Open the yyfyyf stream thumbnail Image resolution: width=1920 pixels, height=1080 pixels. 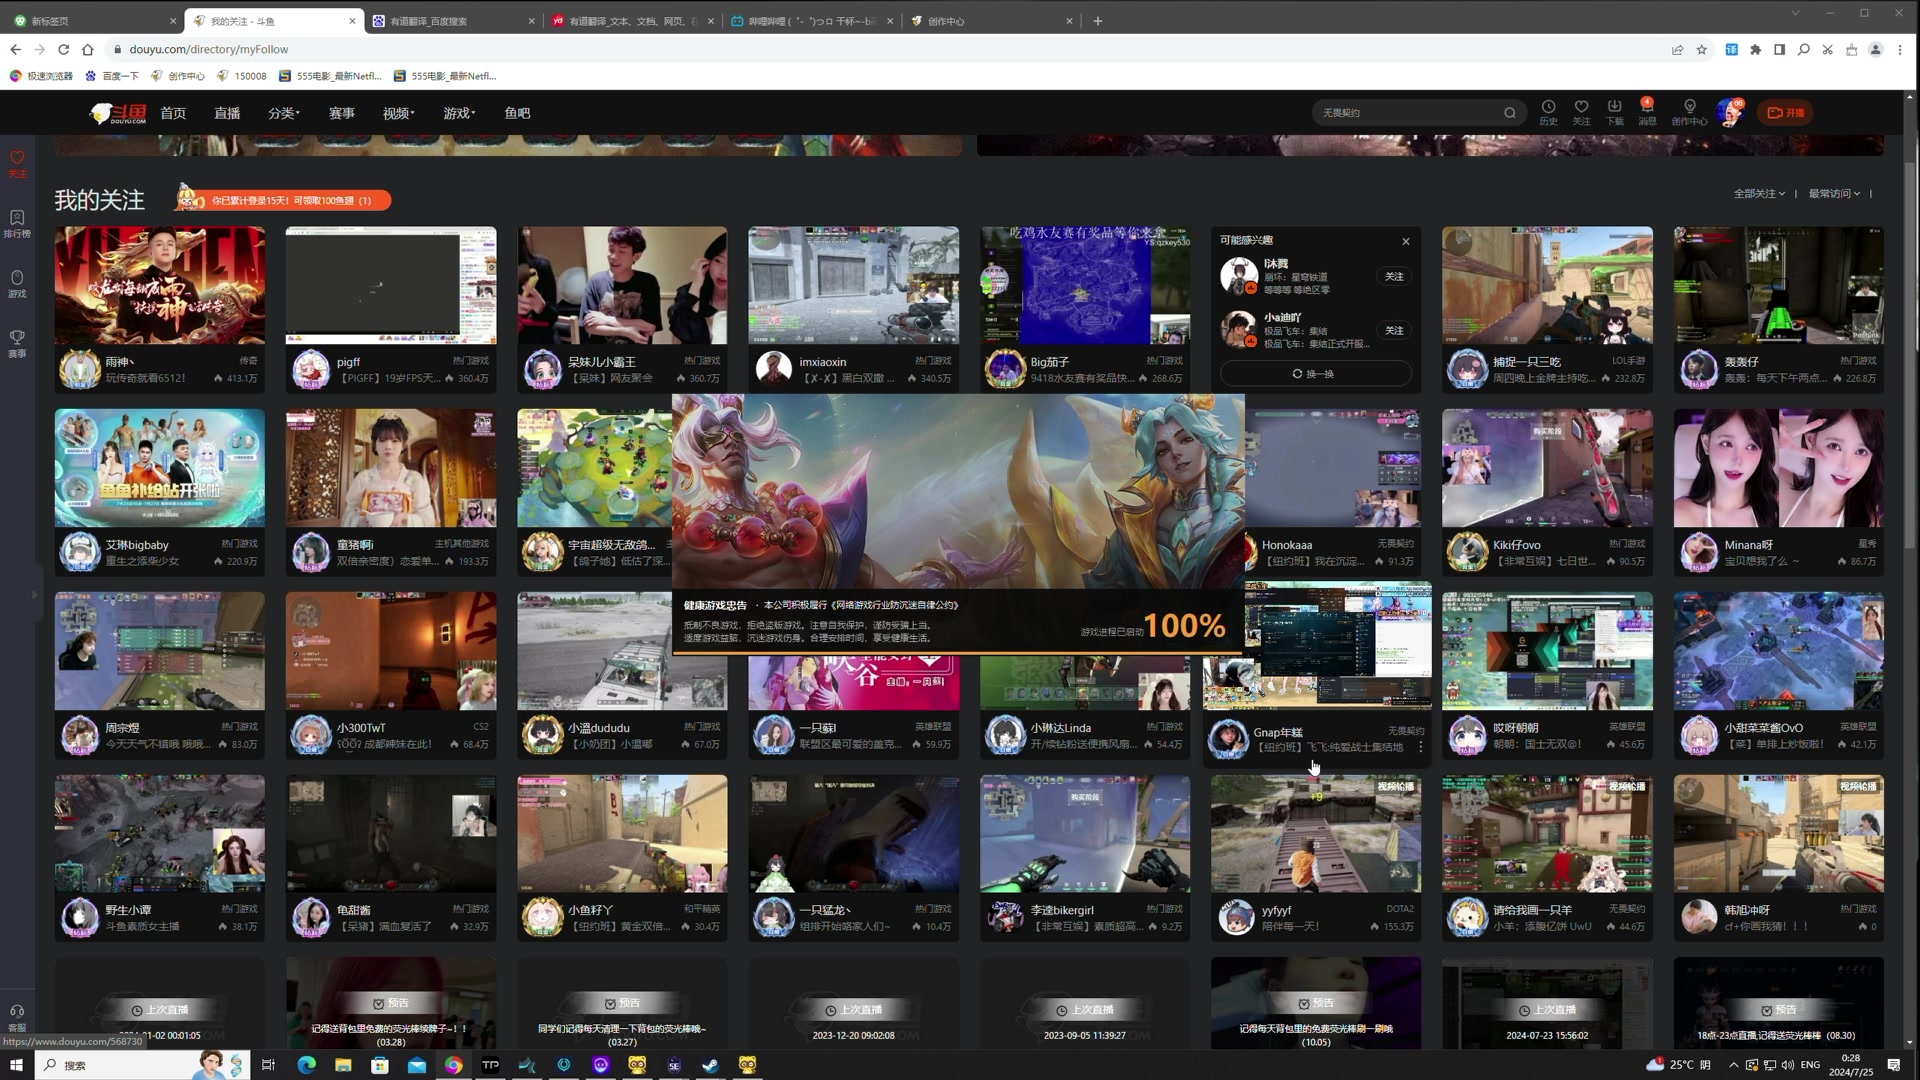click(1315, 833)
